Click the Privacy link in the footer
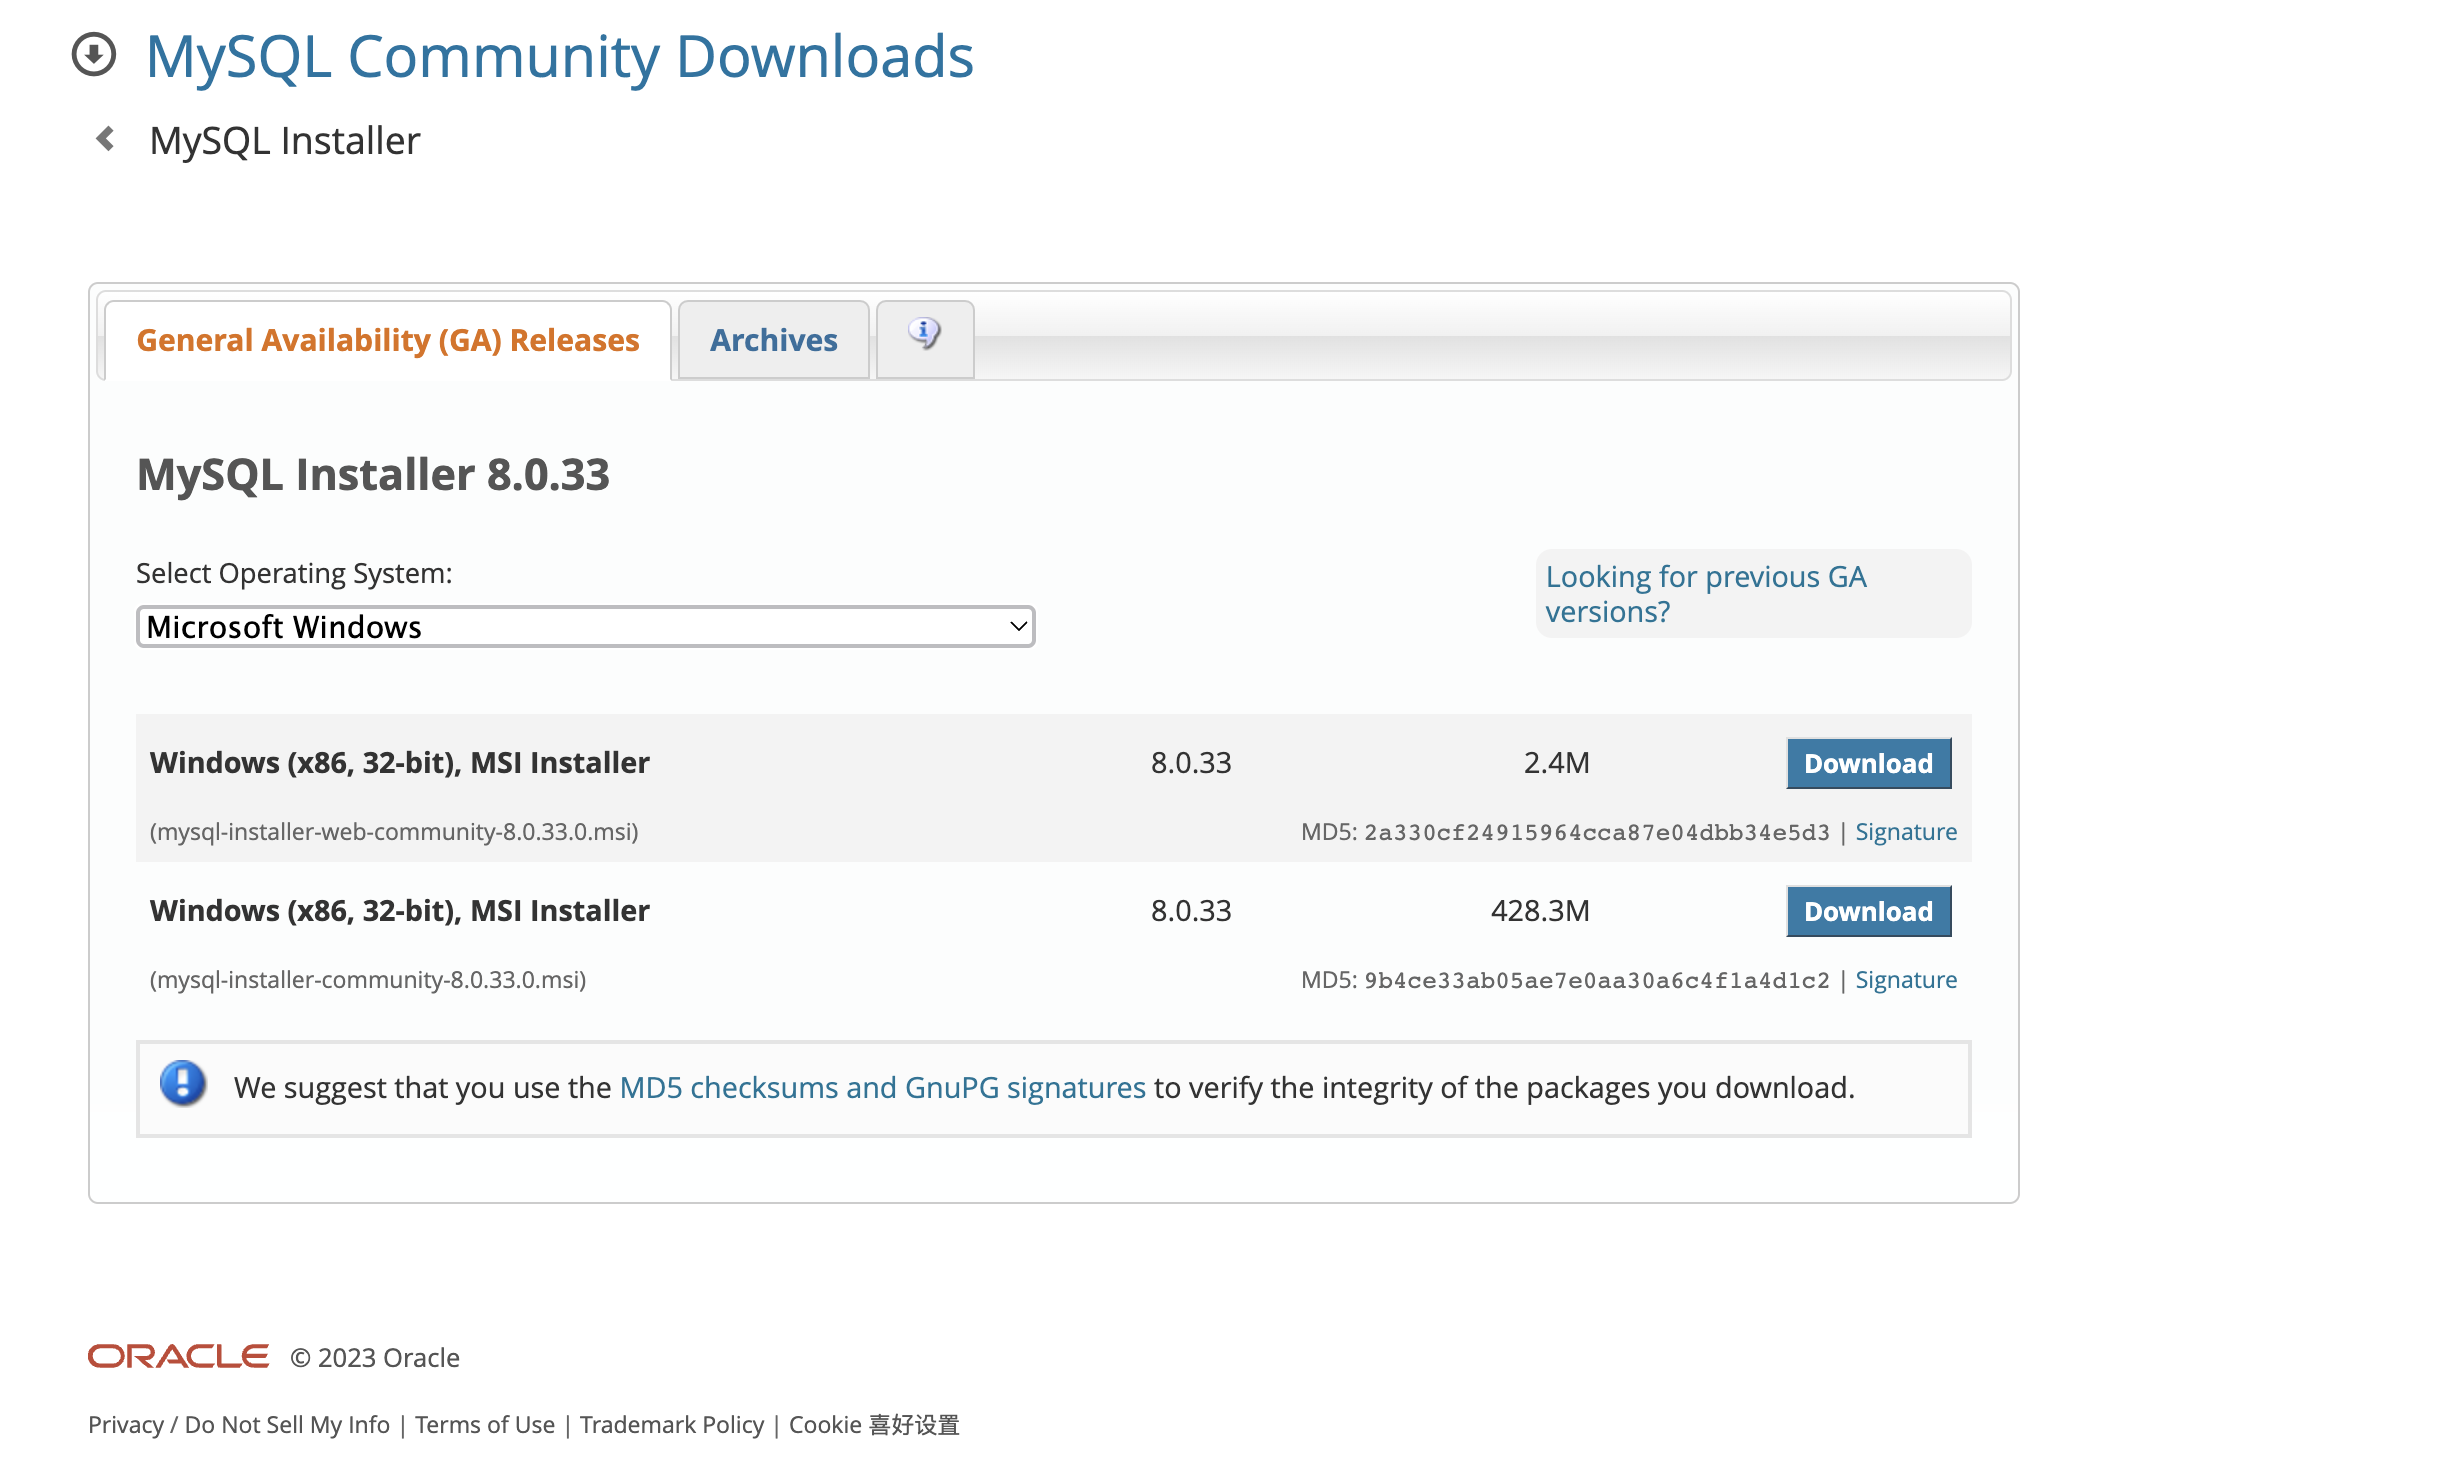 pyautogui.click(x=125, y=1424)
